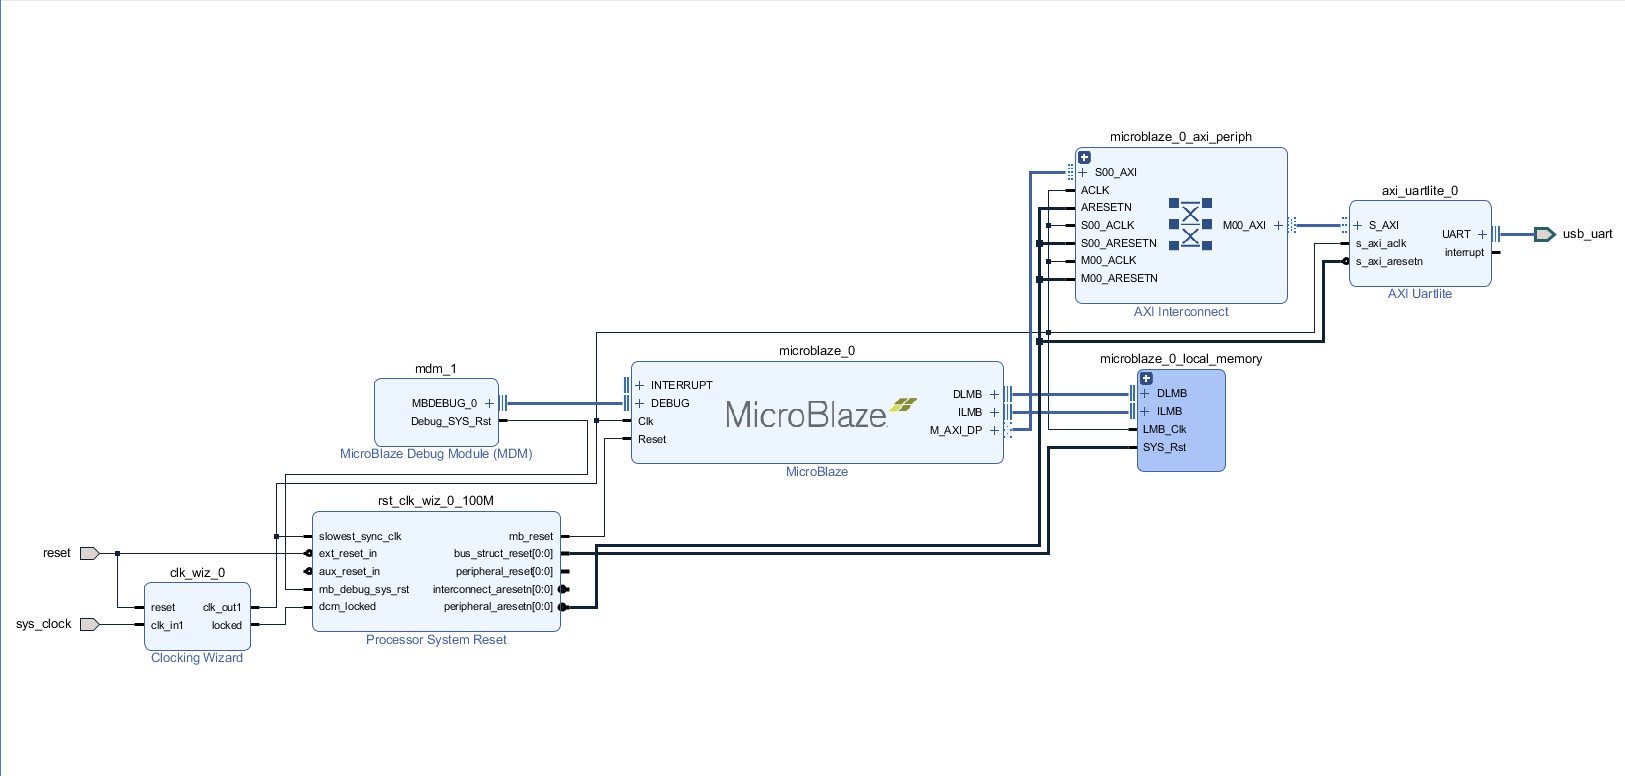Expand the S00_AXI interface on AXI Interconnect

(x=1082, y=172)
